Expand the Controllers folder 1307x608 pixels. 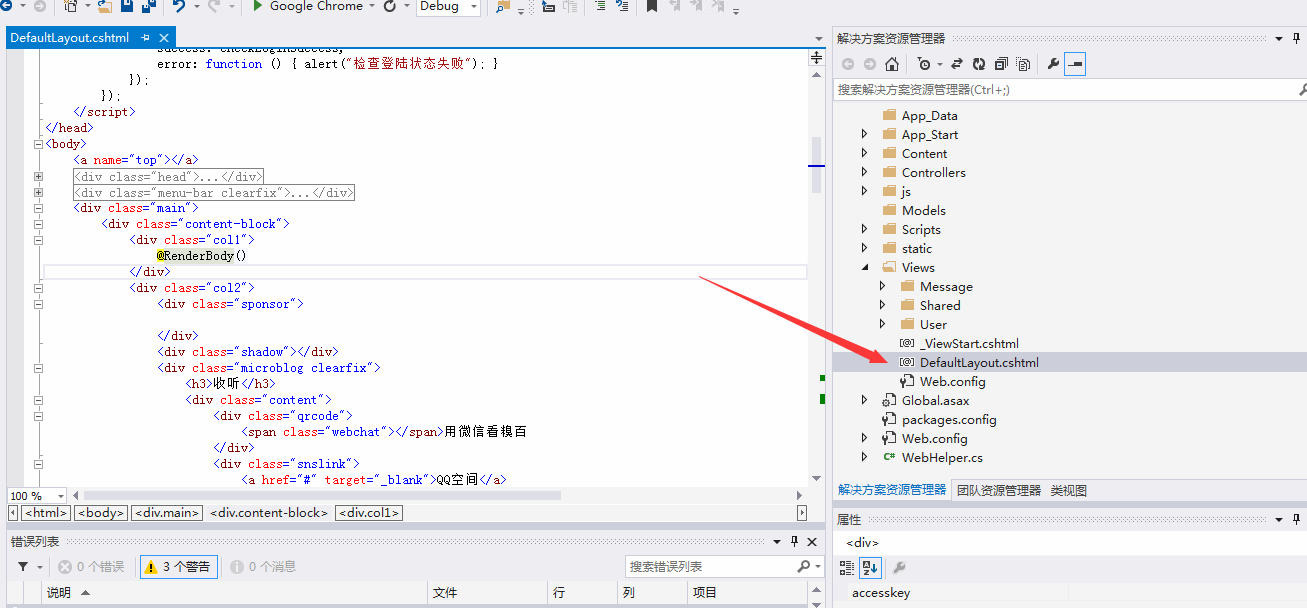tap(865, 173)
